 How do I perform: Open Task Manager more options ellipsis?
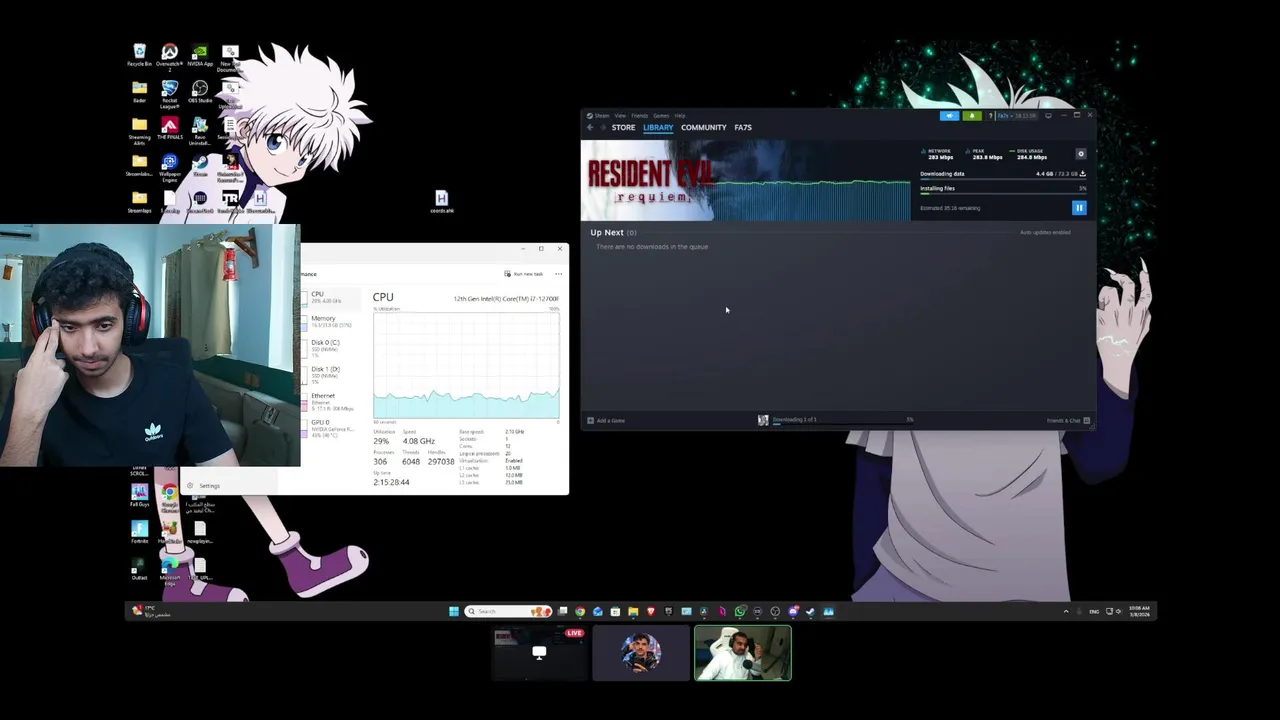558,274
